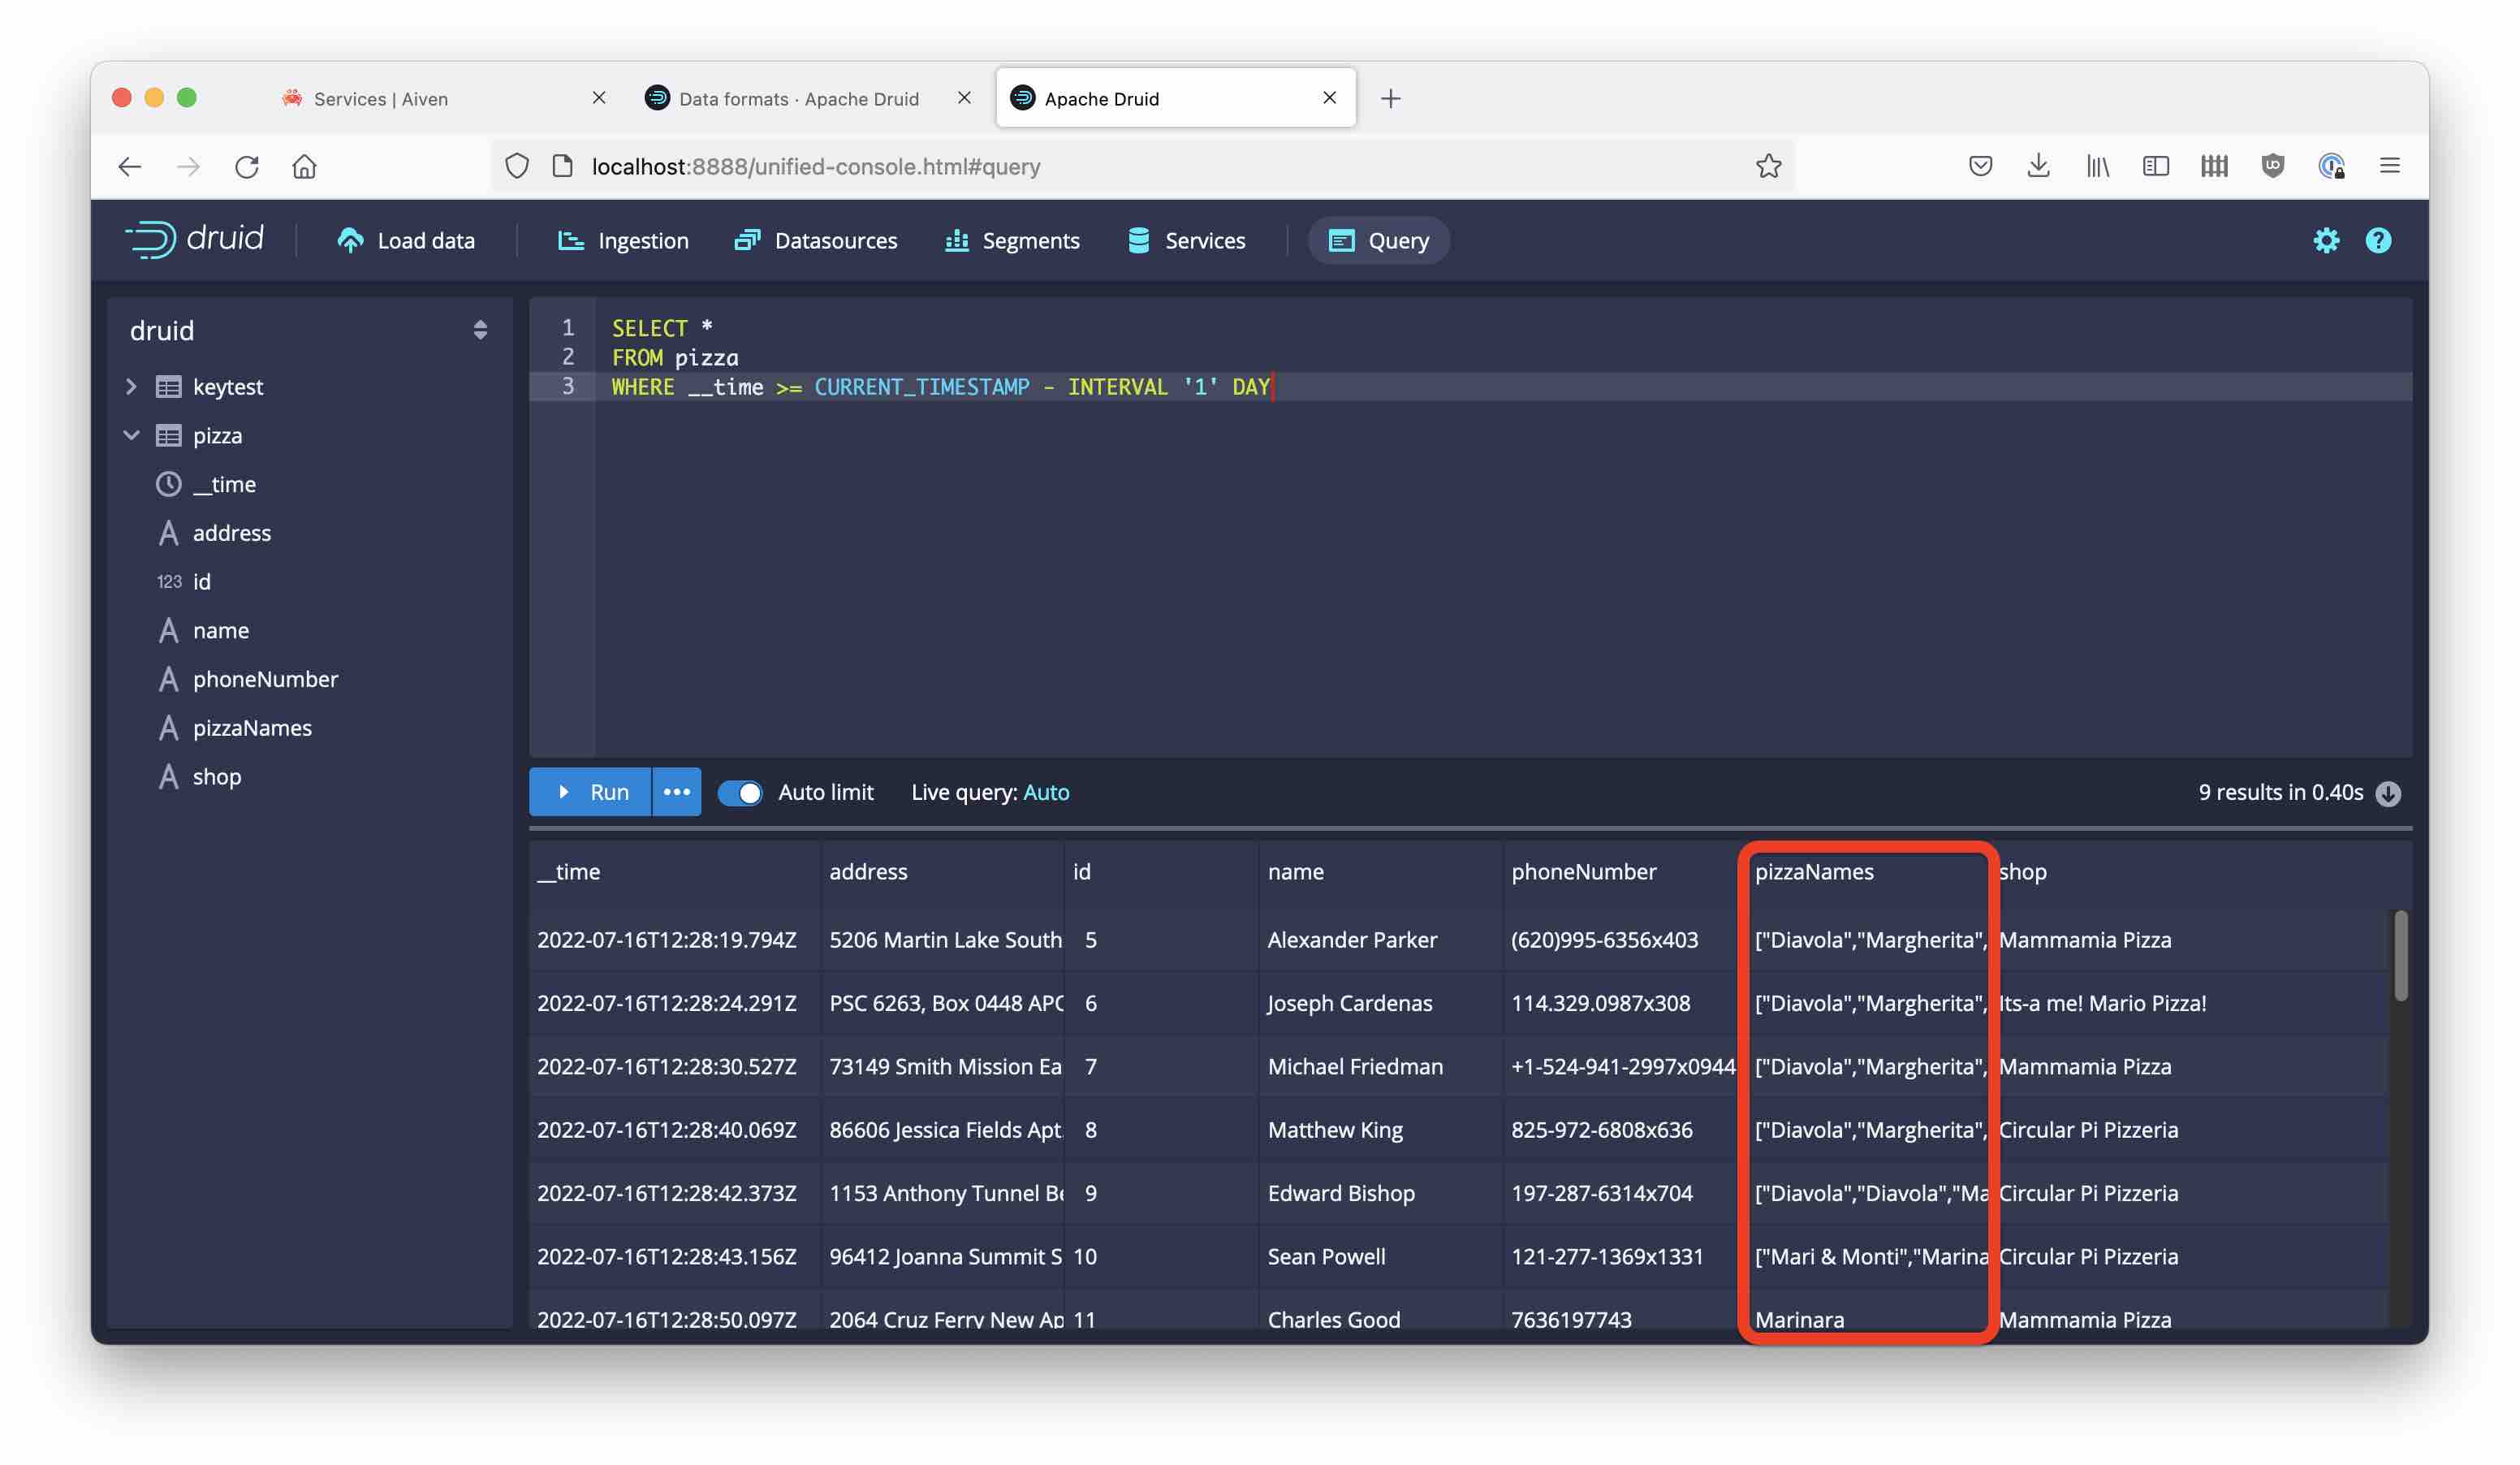Open the Druid settings gear icon
Screen dimensions: 2520x1465
[x=2325, y=240]
